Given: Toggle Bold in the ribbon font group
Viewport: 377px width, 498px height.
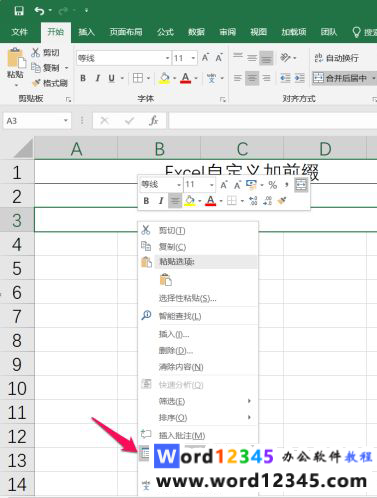Looking at the screenshot, I should (x=83, y=78).
